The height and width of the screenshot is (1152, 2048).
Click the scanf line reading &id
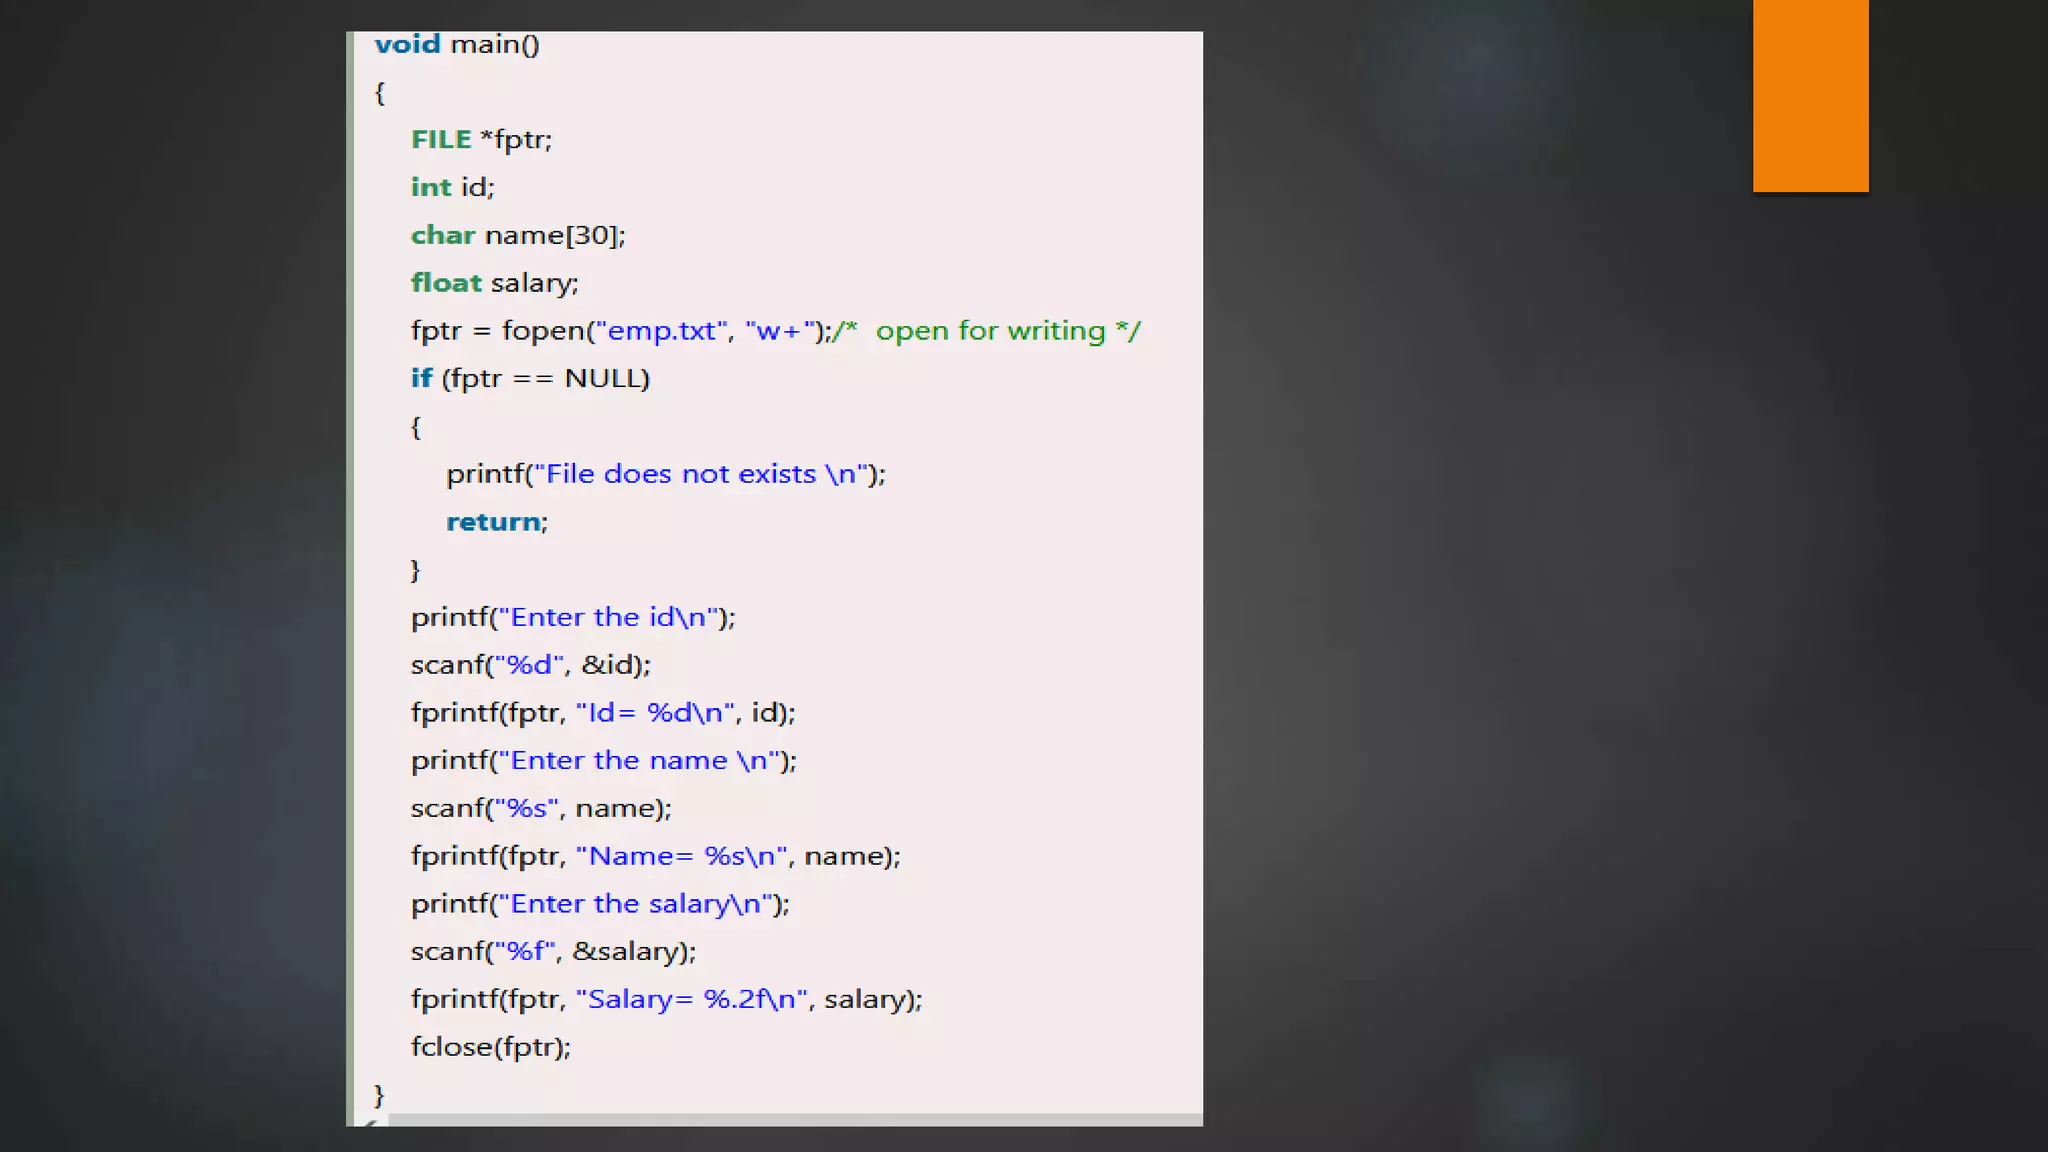point(530,666)
